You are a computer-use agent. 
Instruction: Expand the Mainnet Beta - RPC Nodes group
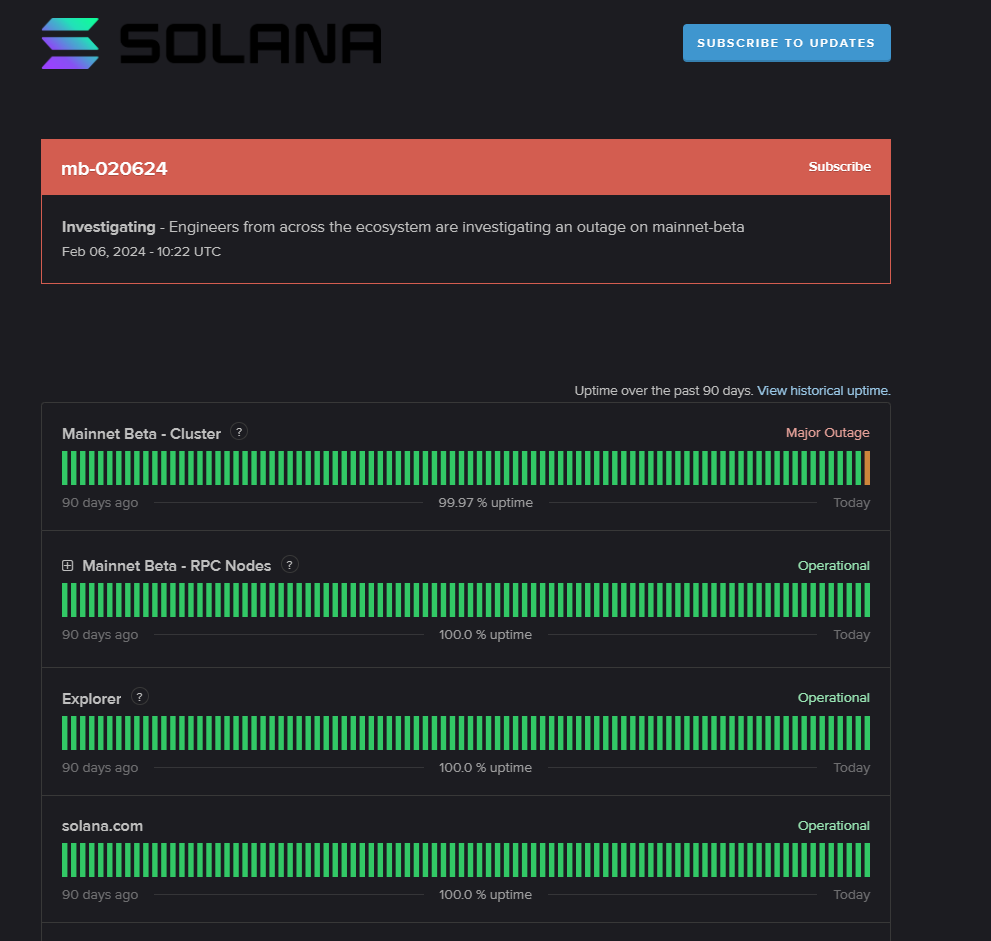pos(68,566)
